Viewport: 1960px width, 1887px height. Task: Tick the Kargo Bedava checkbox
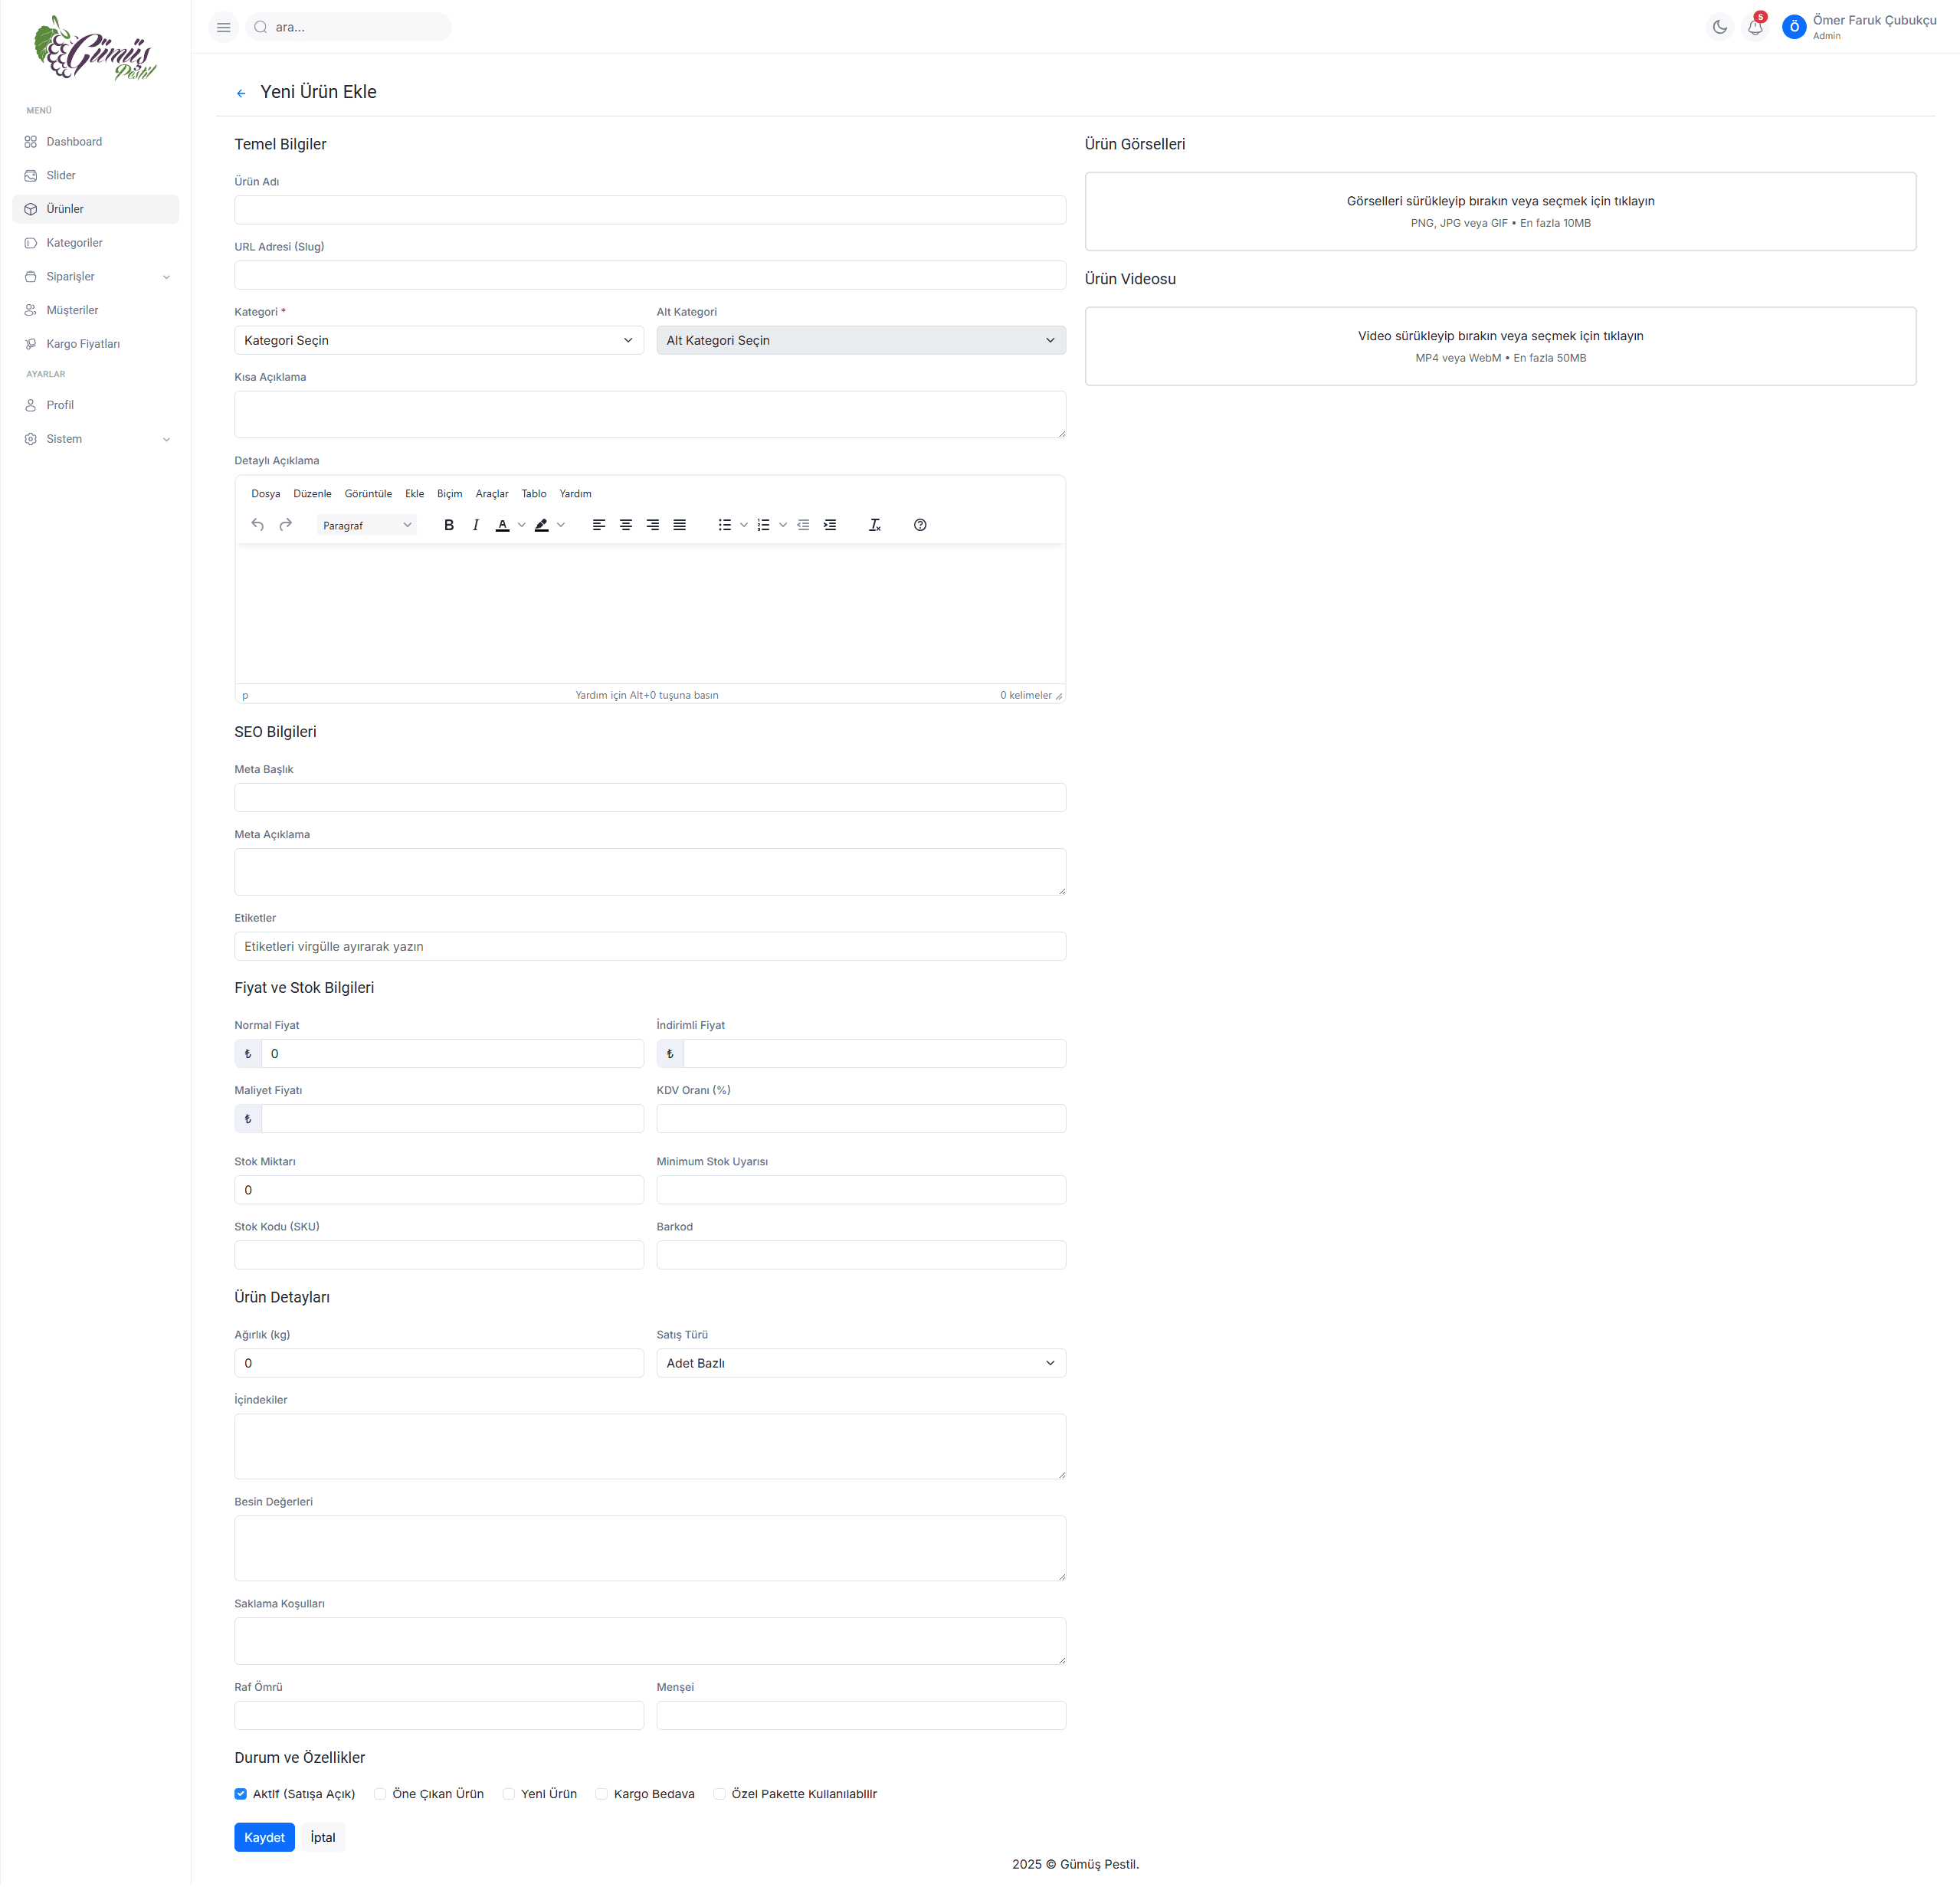(x=602, y=1794)
